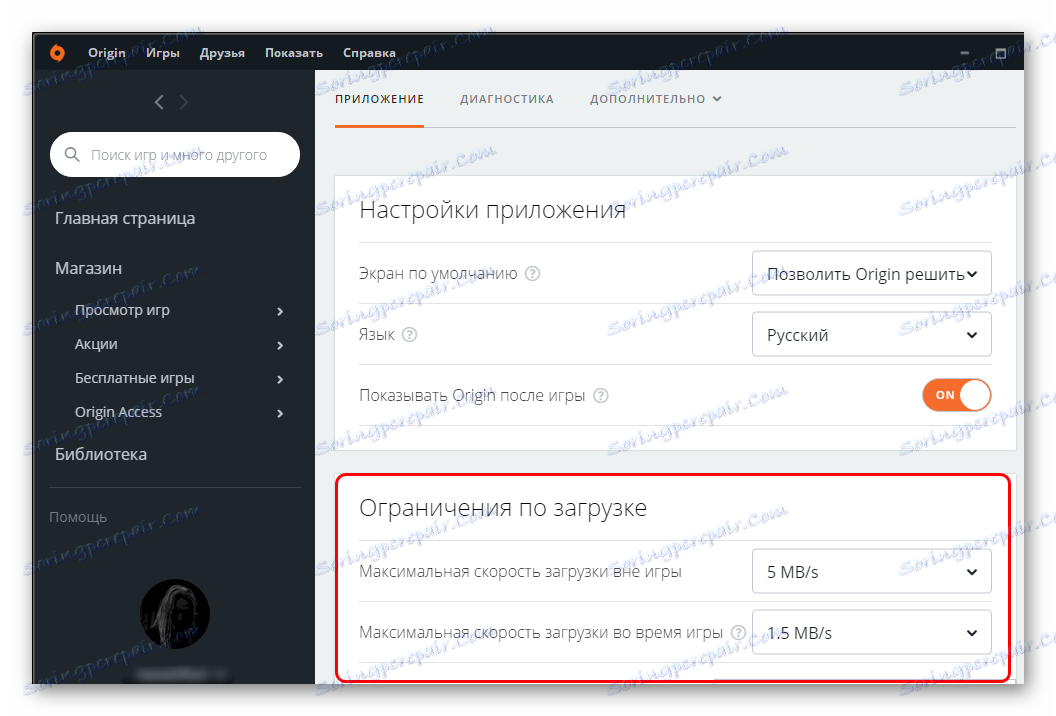Click the forward navigation arrow
1056x716 pixels.
click(x=184, y=101)
